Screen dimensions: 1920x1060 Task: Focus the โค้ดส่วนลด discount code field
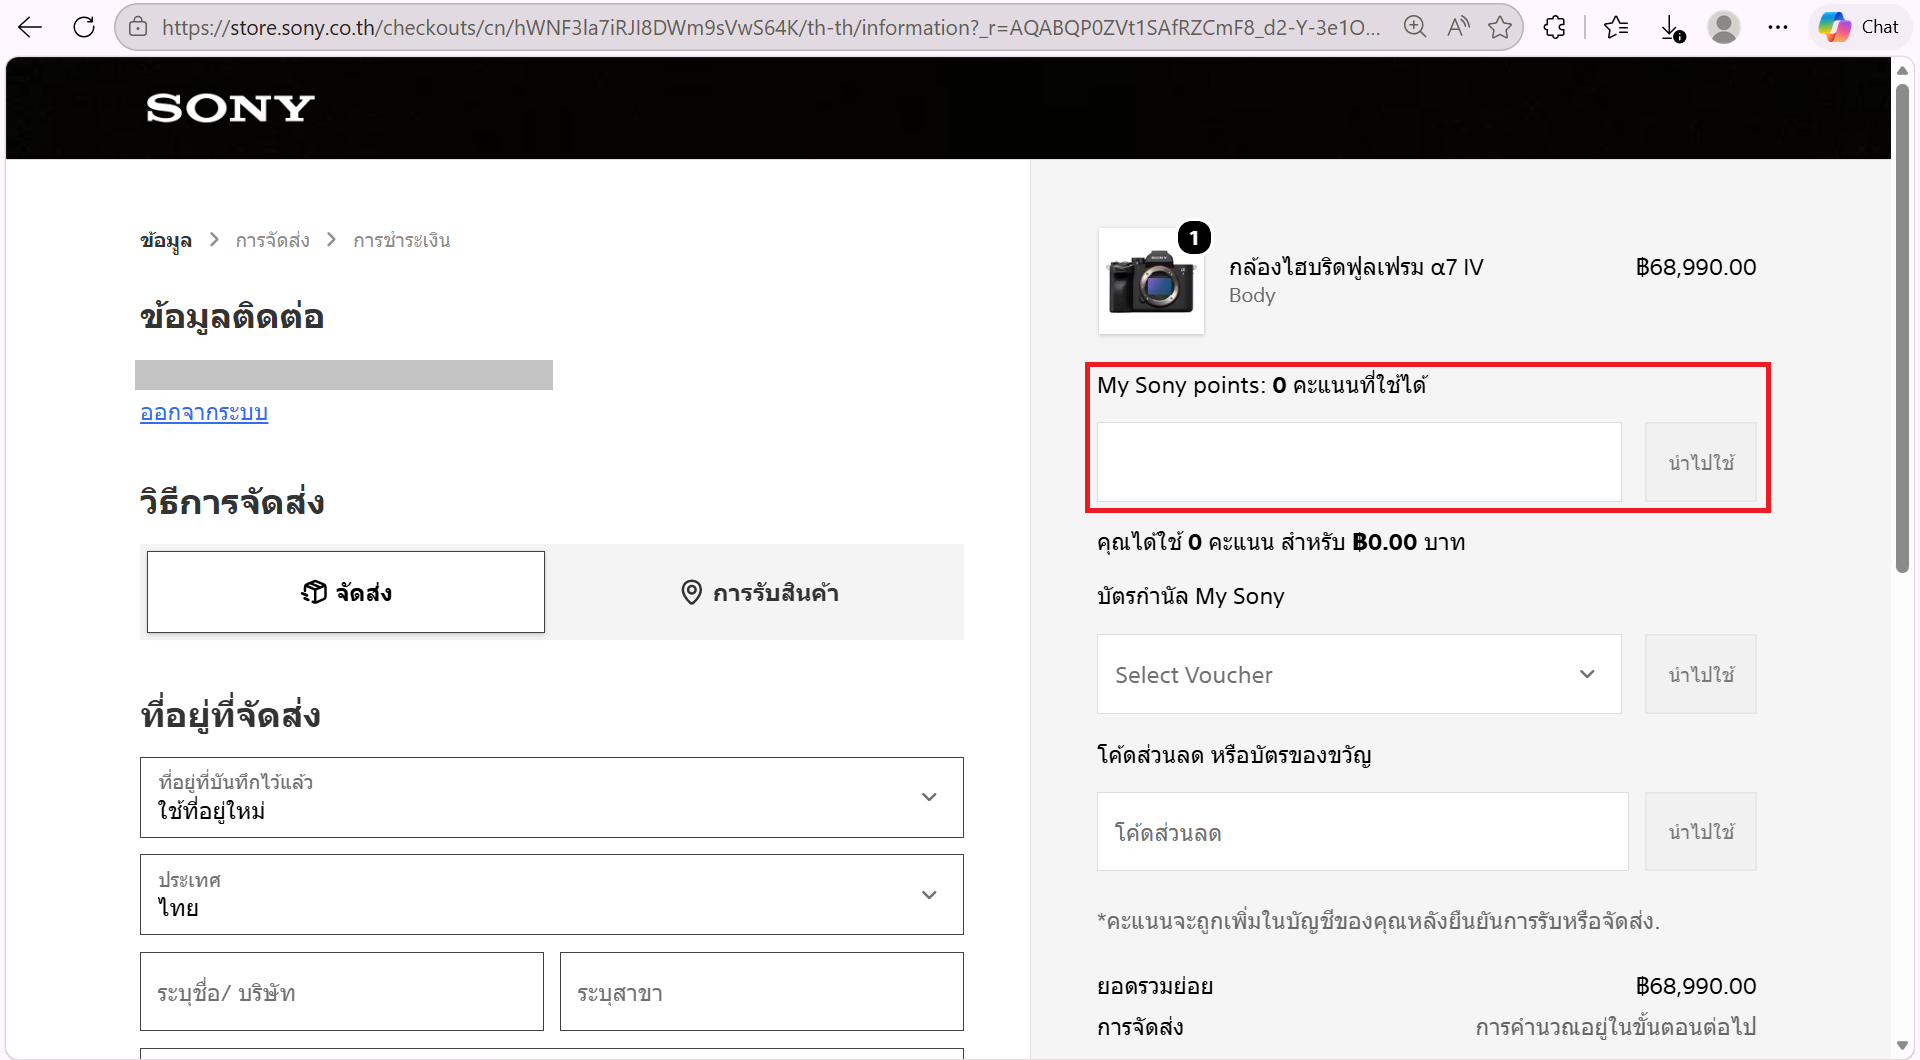click(1363, 832)
